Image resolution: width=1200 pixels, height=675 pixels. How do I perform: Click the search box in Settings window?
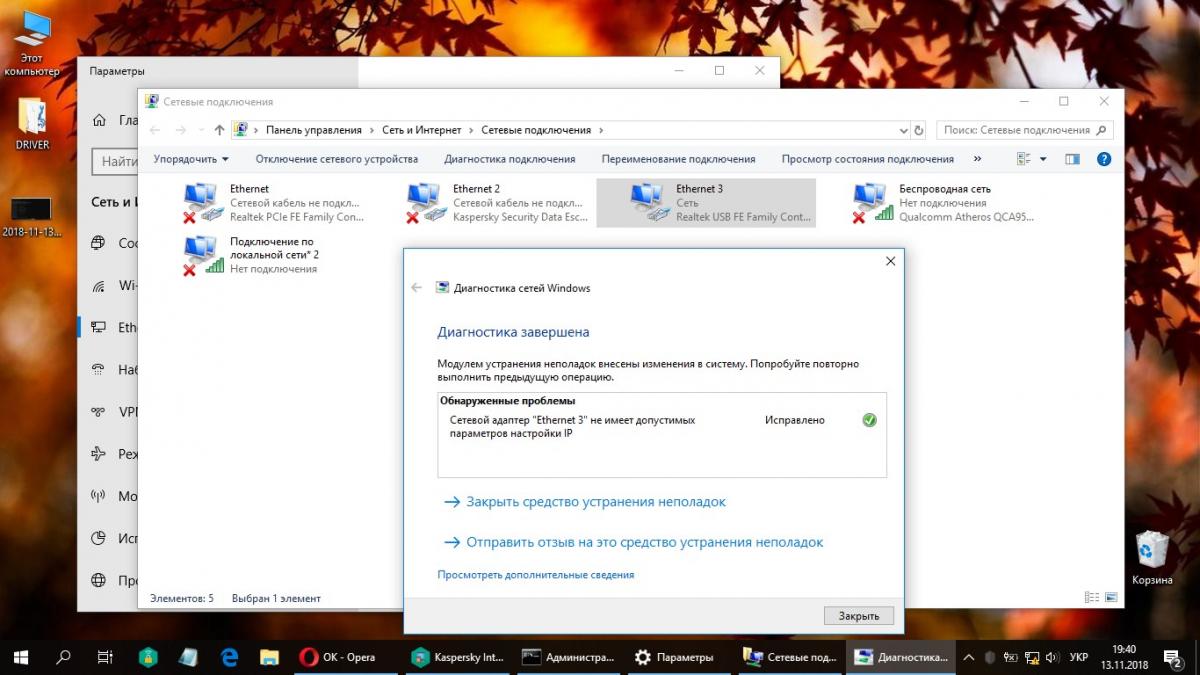coord(114,160)
